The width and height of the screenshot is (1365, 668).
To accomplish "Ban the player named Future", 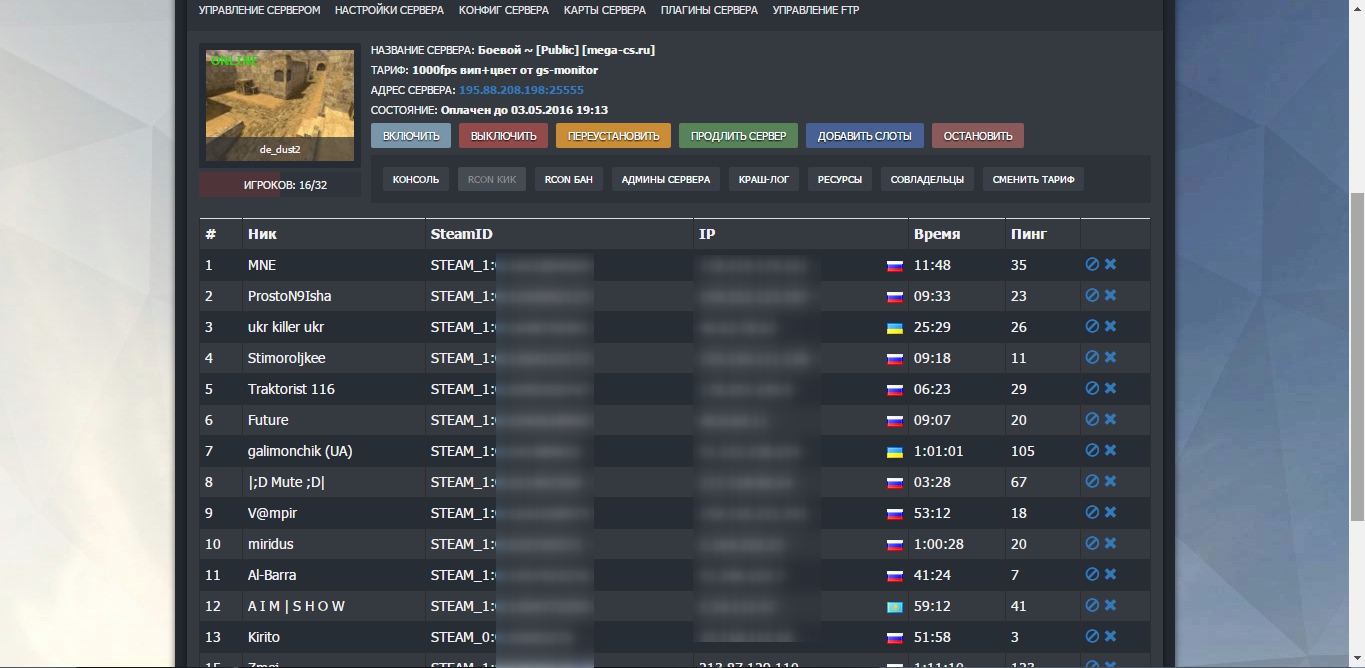I will tap(1092, 419).
